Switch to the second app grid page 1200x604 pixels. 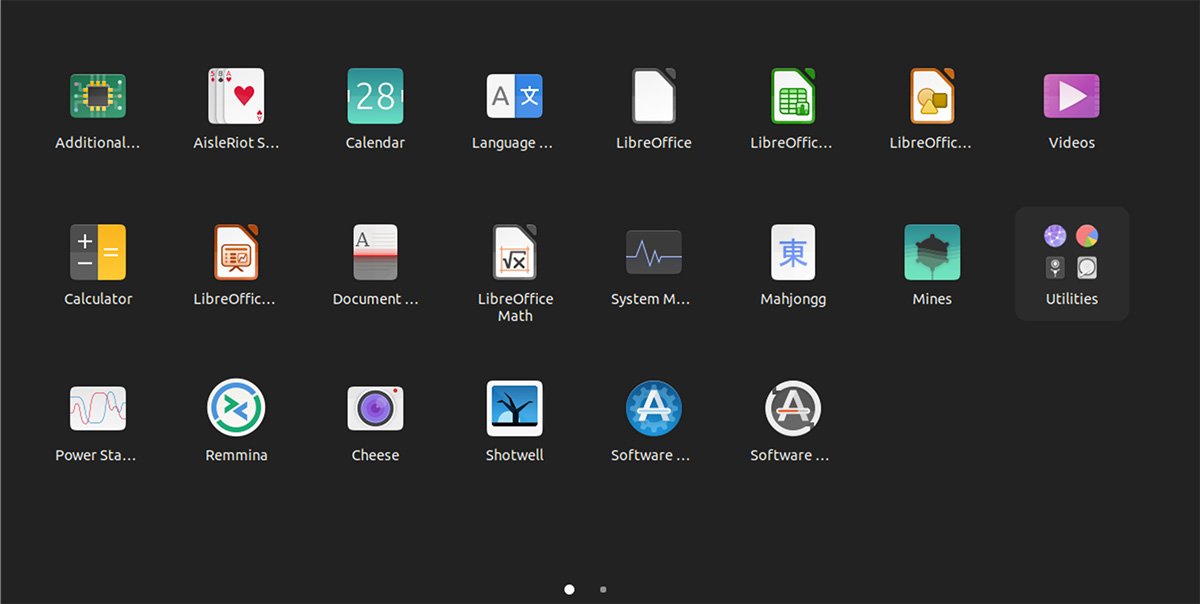point(602,589)
